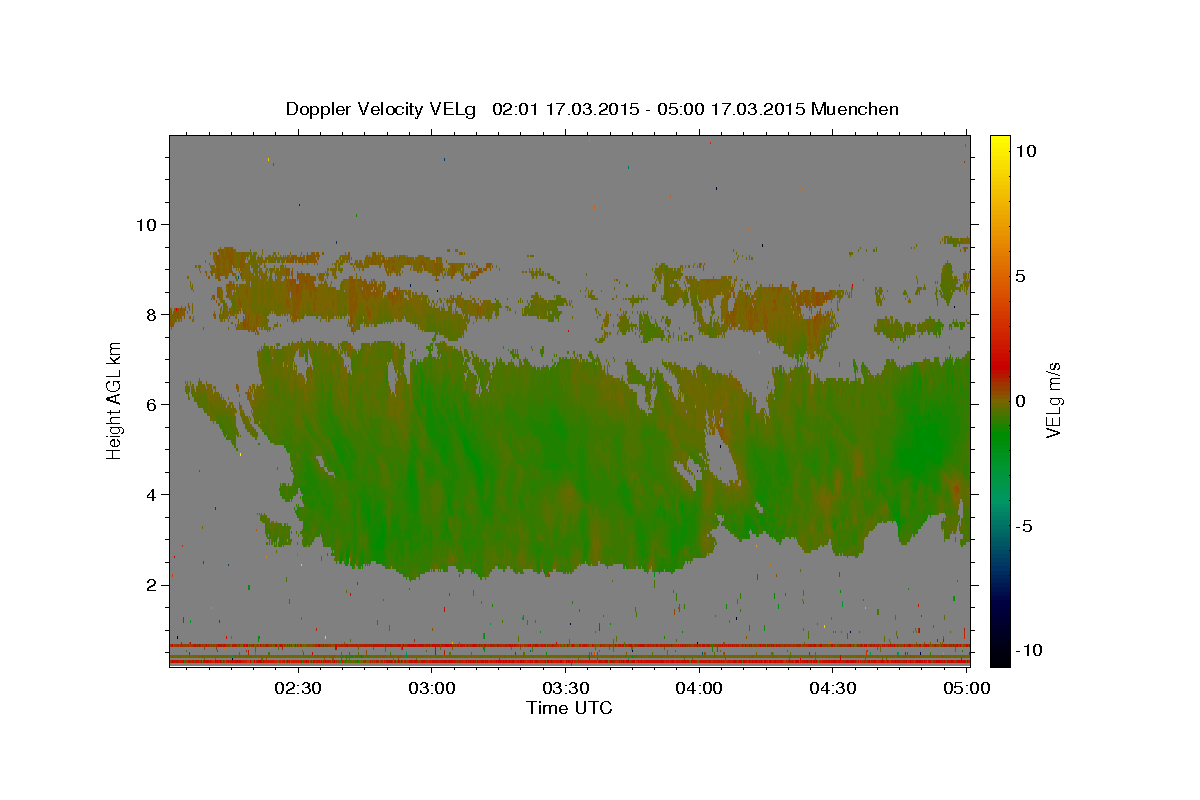Click the colorbar value 0
This screenshot has width=1200, height=800.
(x=1020, y=401)
